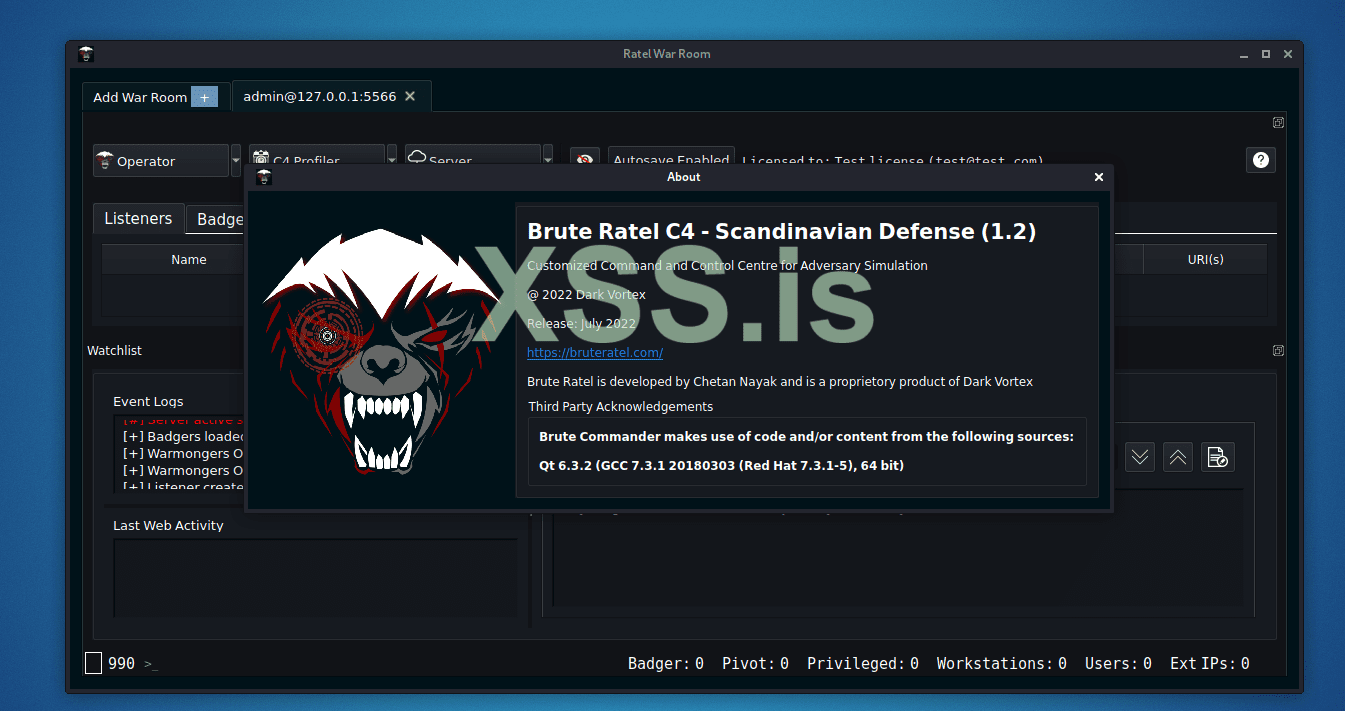Click the double chevron down icon
Image resolution: width=1345 pixels, height=711 pixels.
coord(1140,457)
